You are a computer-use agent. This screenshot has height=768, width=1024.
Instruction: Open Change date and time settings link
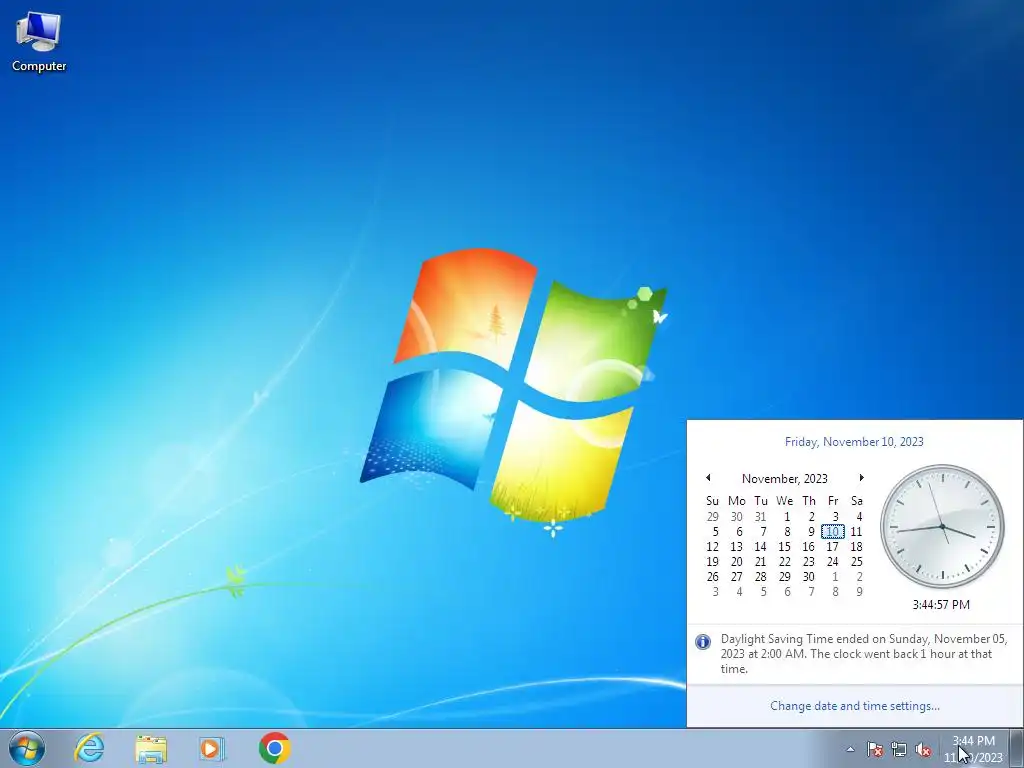click(x=855, y=706)
